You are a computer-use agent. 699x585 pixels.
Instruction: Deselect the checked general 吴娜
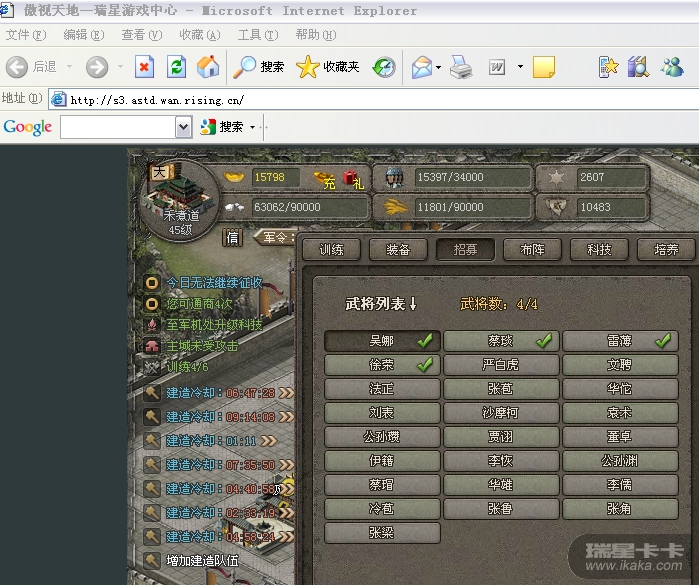[382, 341]
